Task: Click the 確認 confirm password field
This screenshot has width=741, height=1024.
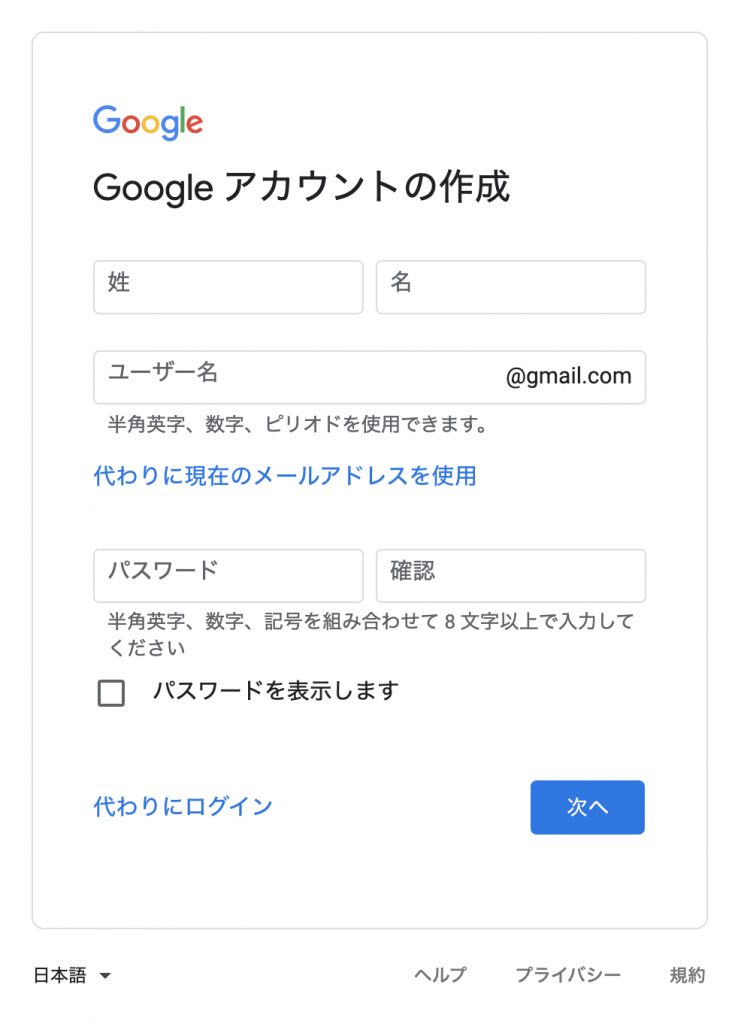Action: (x=511, y=576)
